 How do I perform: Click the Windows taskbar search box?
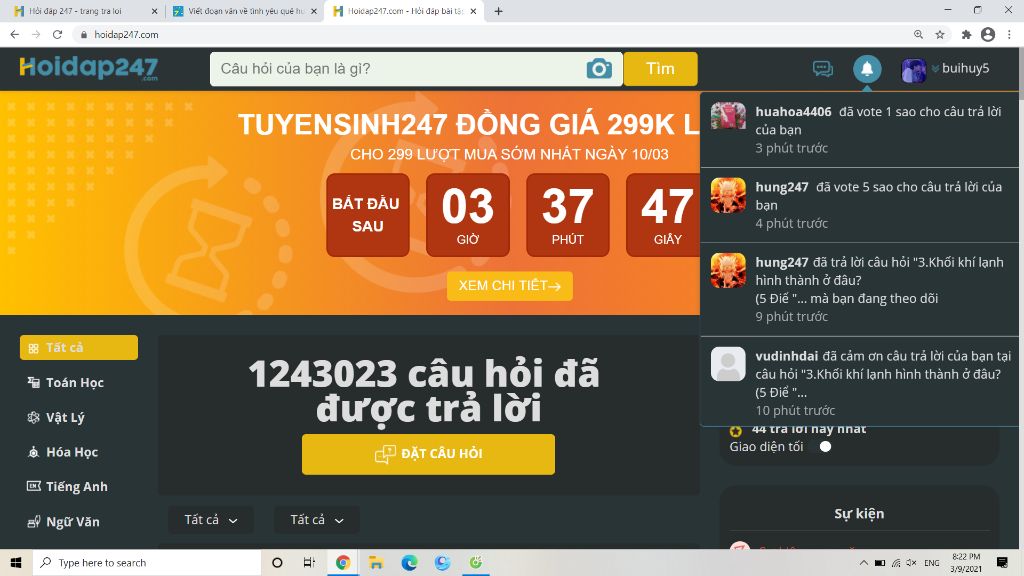pos(147,562)
